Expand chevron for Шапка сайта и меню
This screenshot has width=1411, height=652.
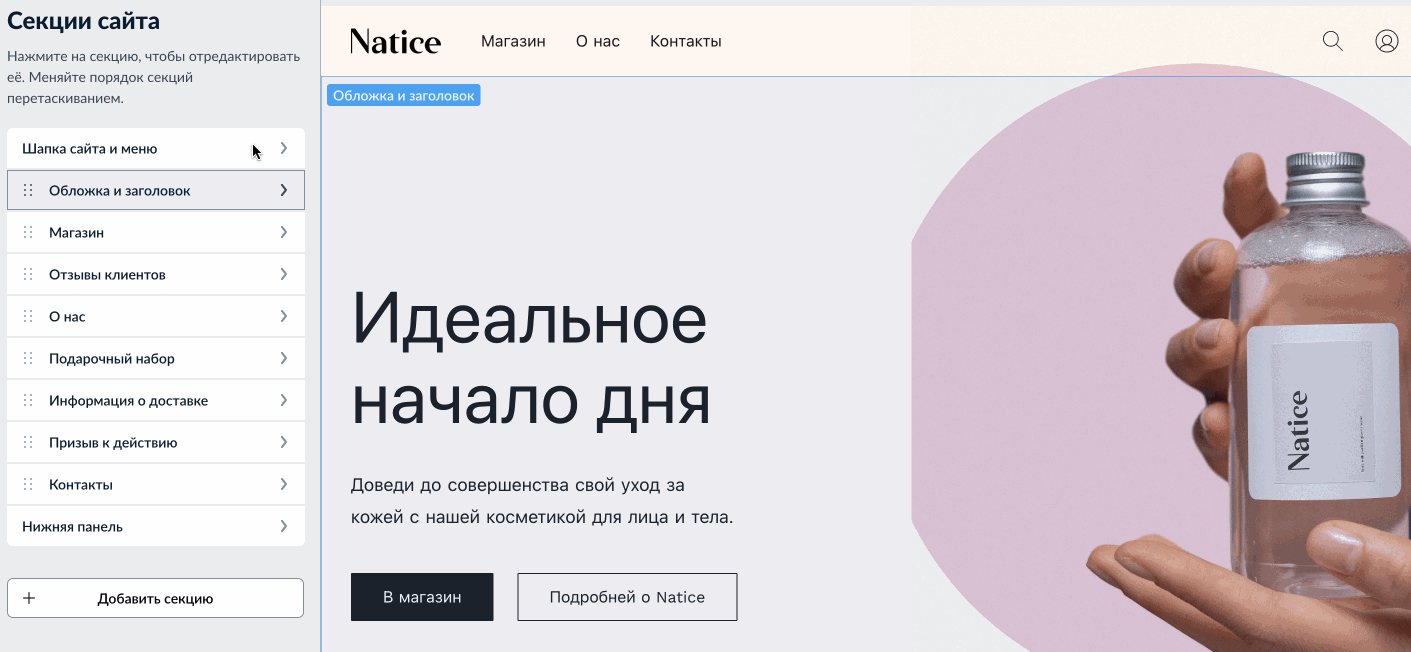(x=284, y=148)
